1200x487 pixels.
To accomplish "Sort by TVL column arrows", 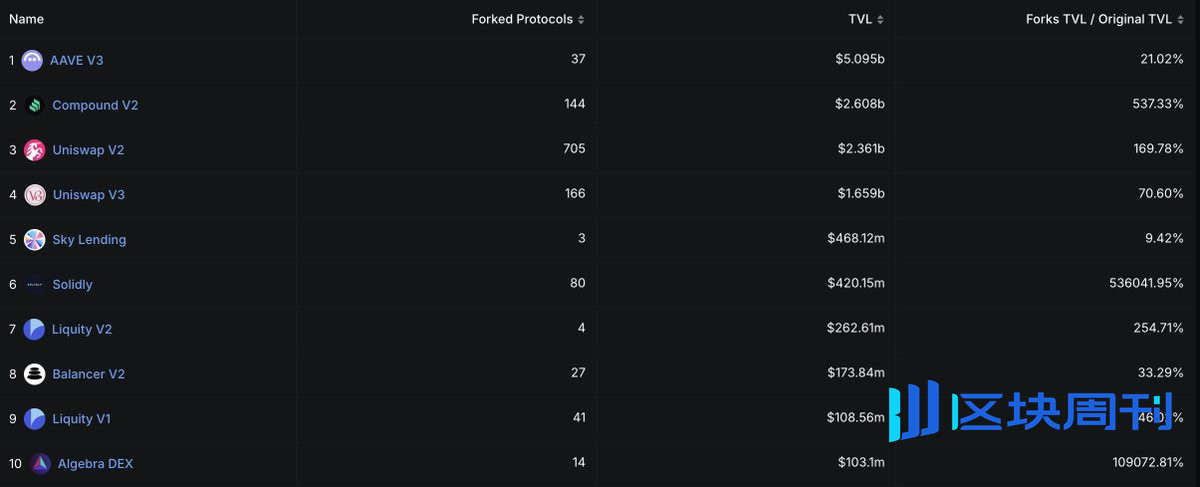I will click(880, 20).
